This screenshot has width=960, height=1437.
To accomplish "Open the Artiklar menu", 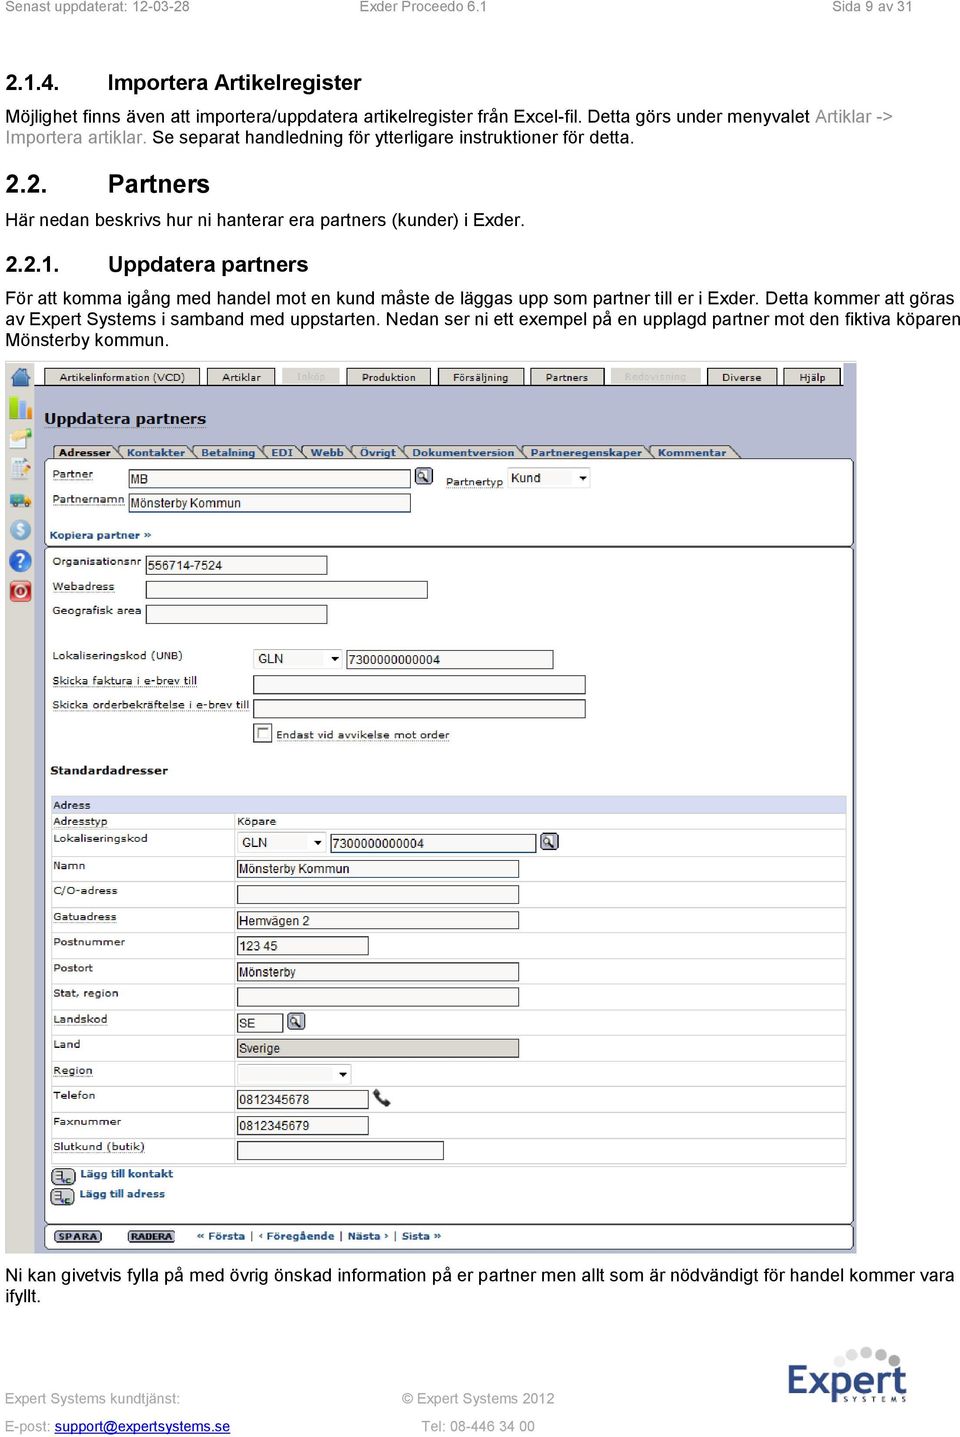I will [241, 377].
